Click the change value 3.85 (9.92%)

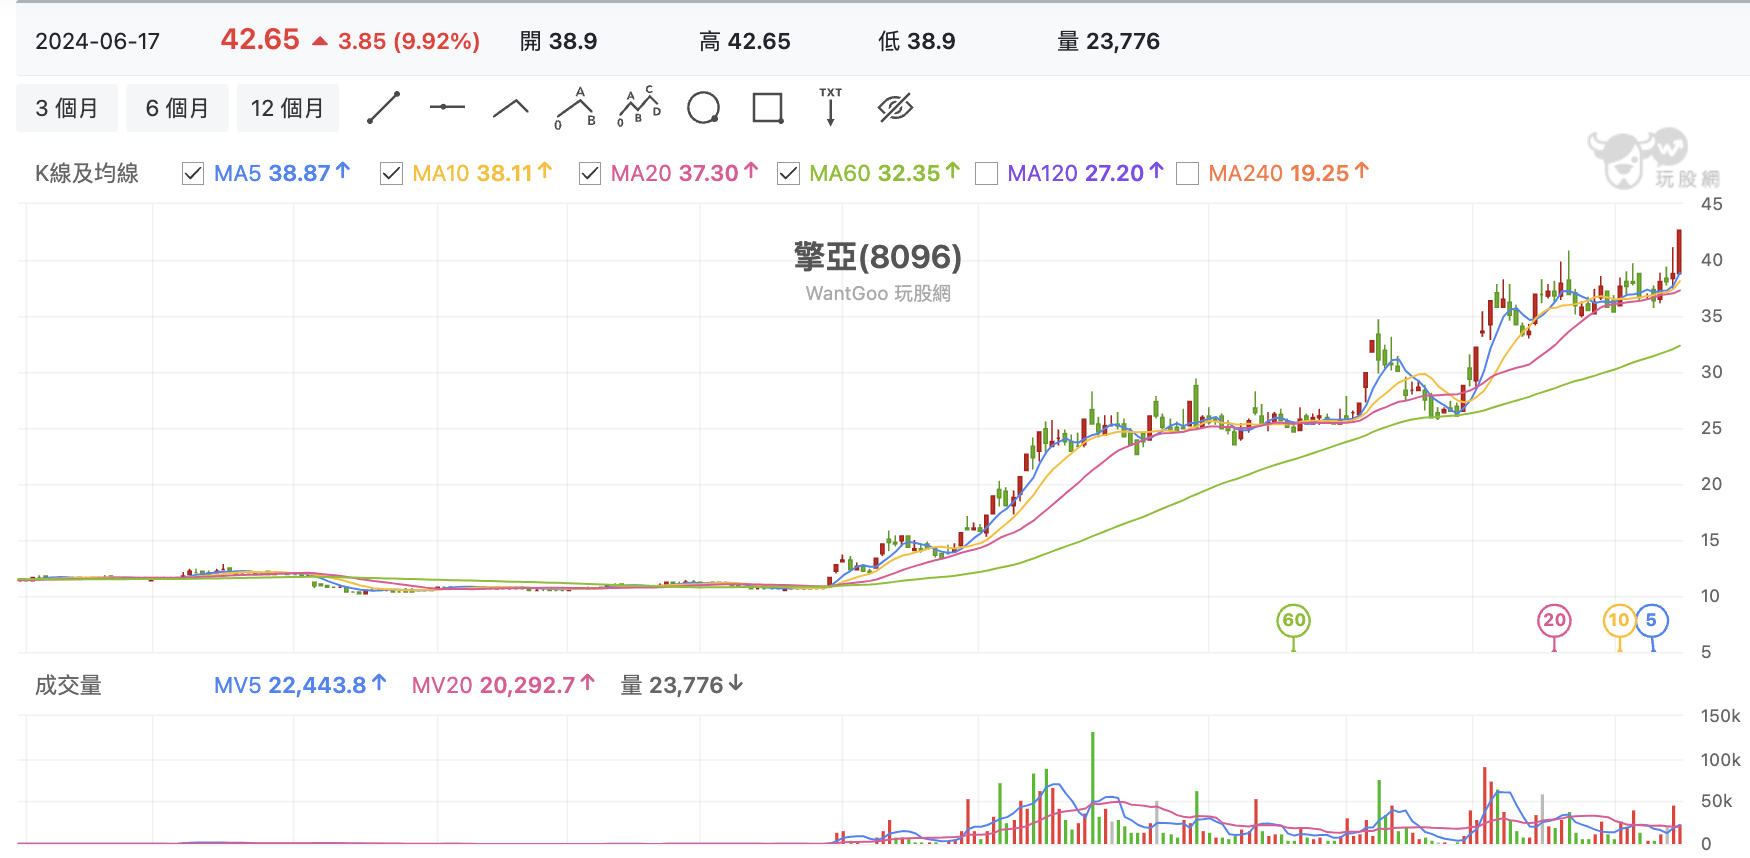point(409,41)
